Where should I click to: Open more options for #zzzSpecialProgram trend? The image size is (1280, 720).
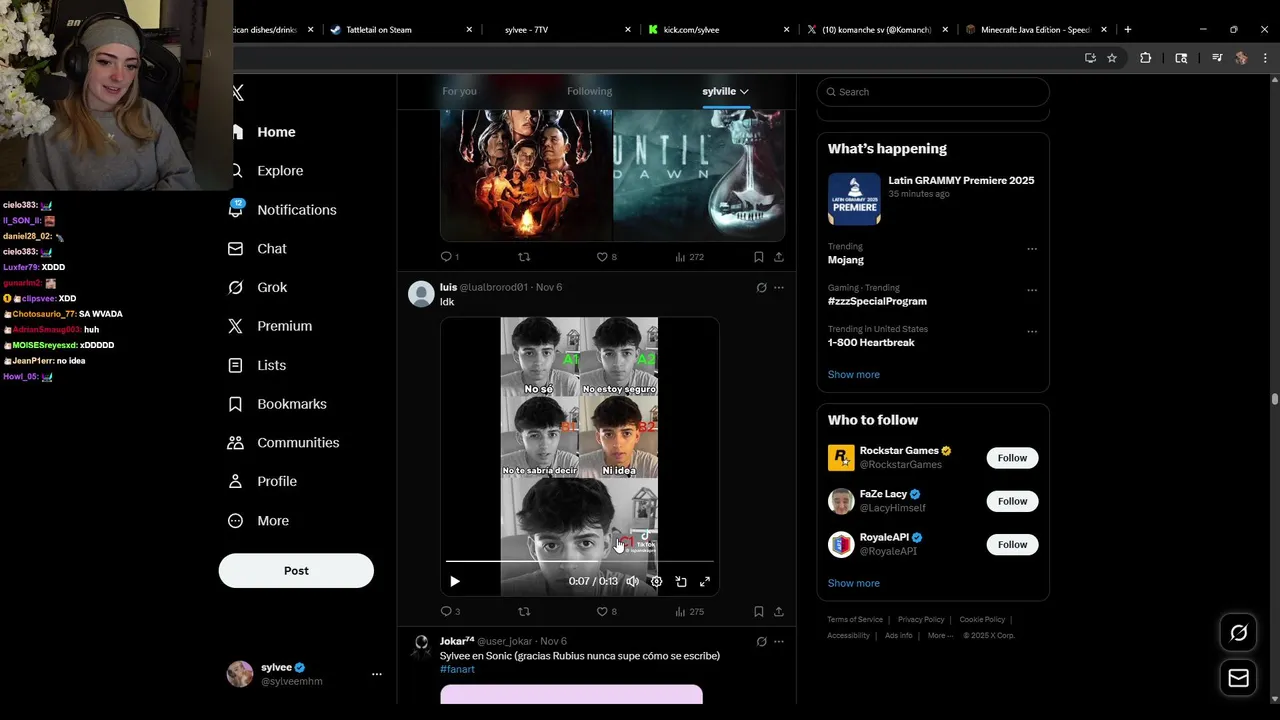click(1032, 290)
